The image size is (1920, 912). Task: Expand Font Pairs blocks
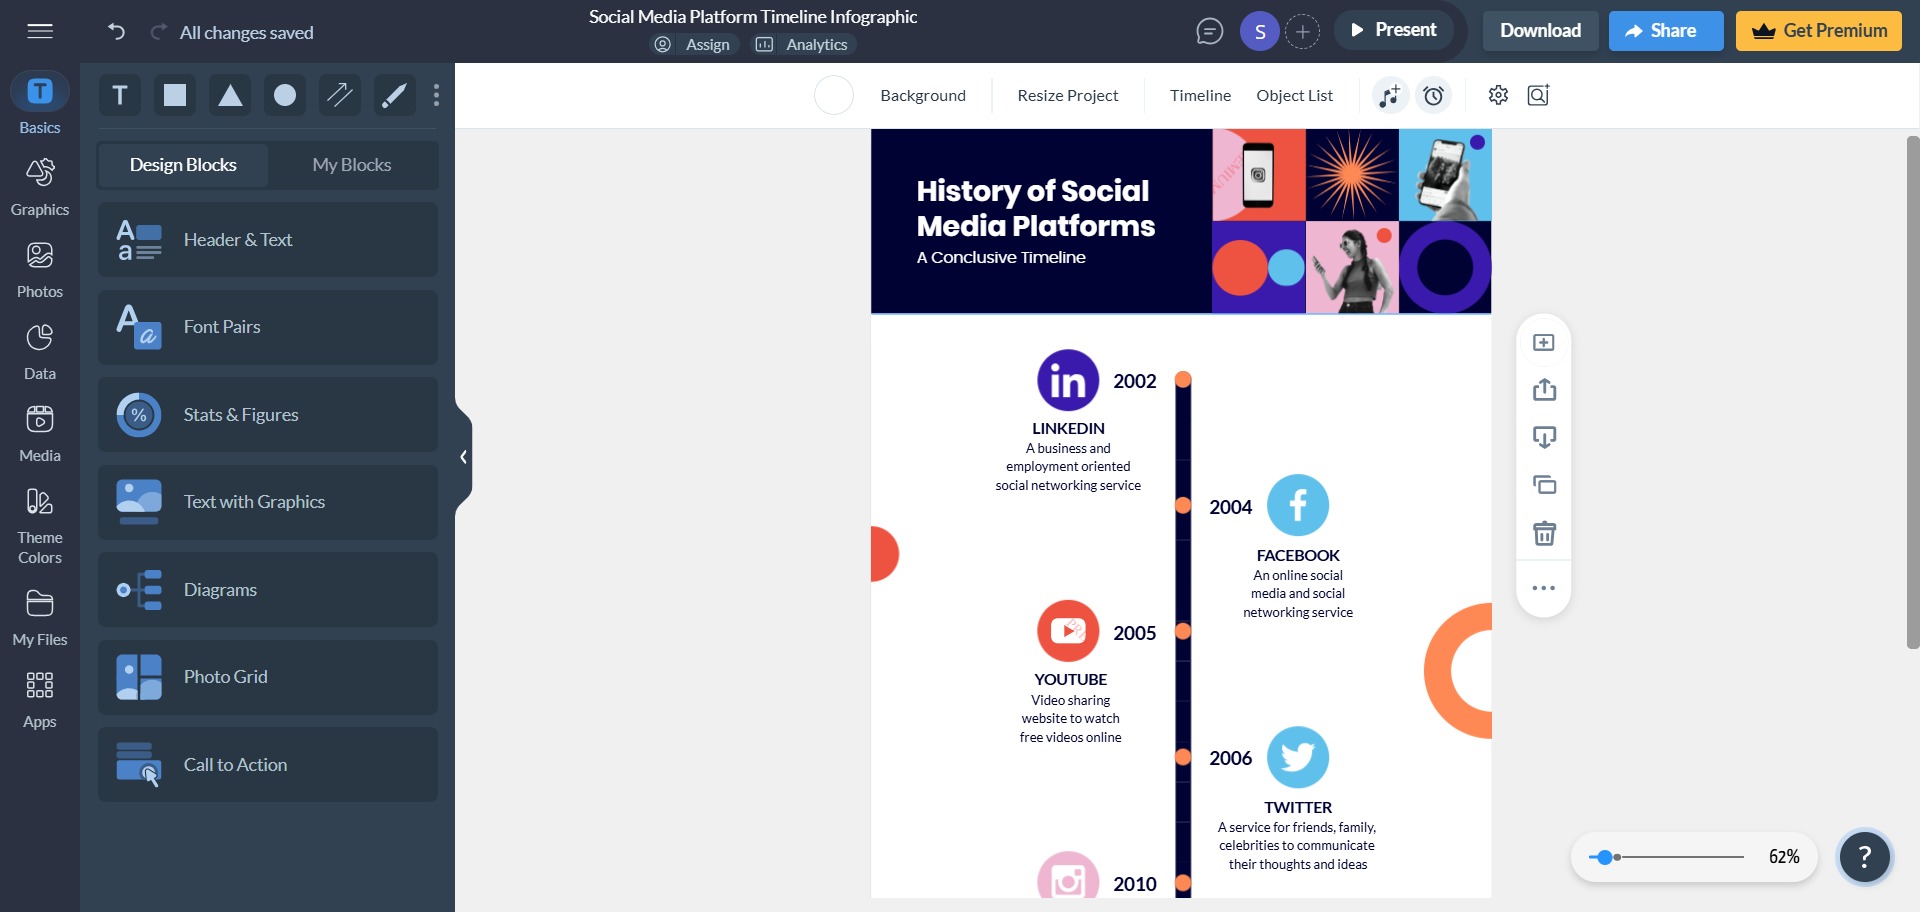[268, 327]
